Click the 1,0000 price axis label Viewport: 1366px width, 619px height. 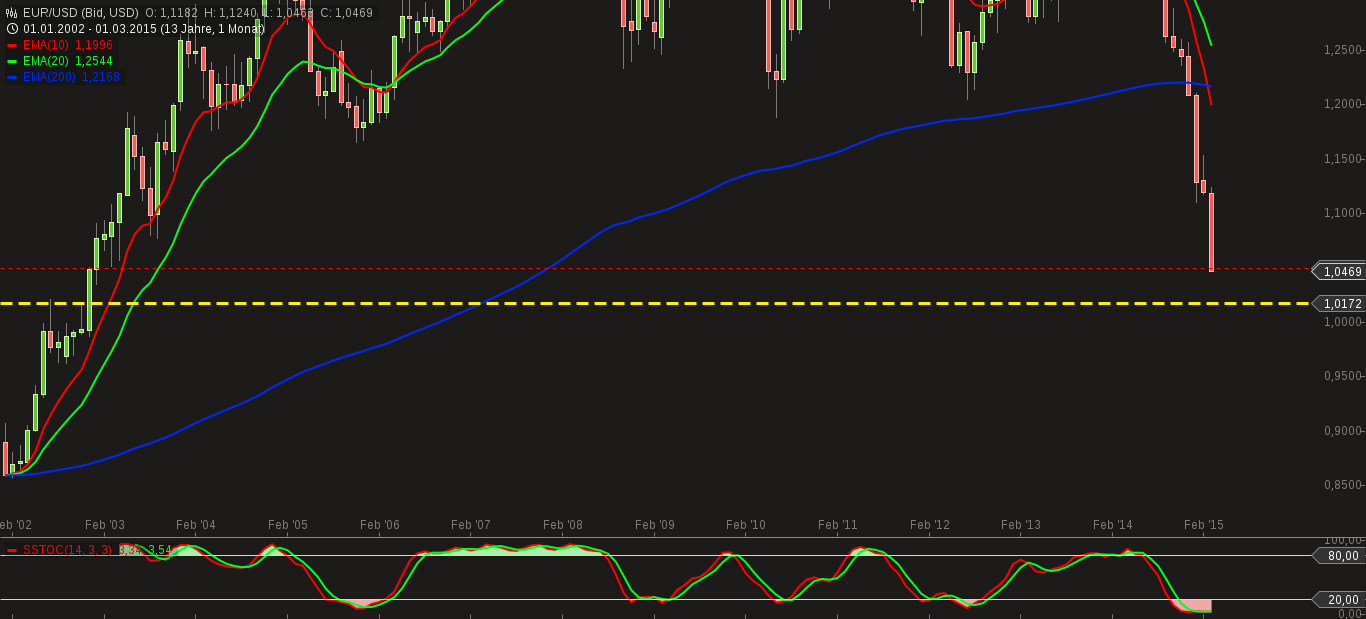(x=1343, y=322)
